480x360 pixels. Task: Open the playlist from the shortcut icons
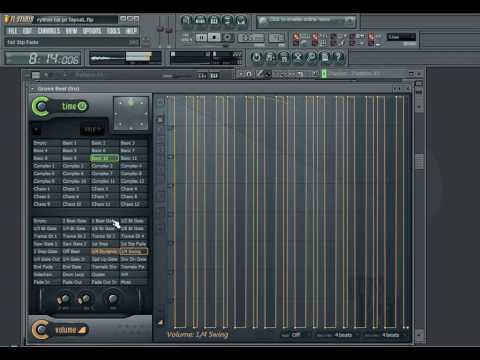click(186, 20)
